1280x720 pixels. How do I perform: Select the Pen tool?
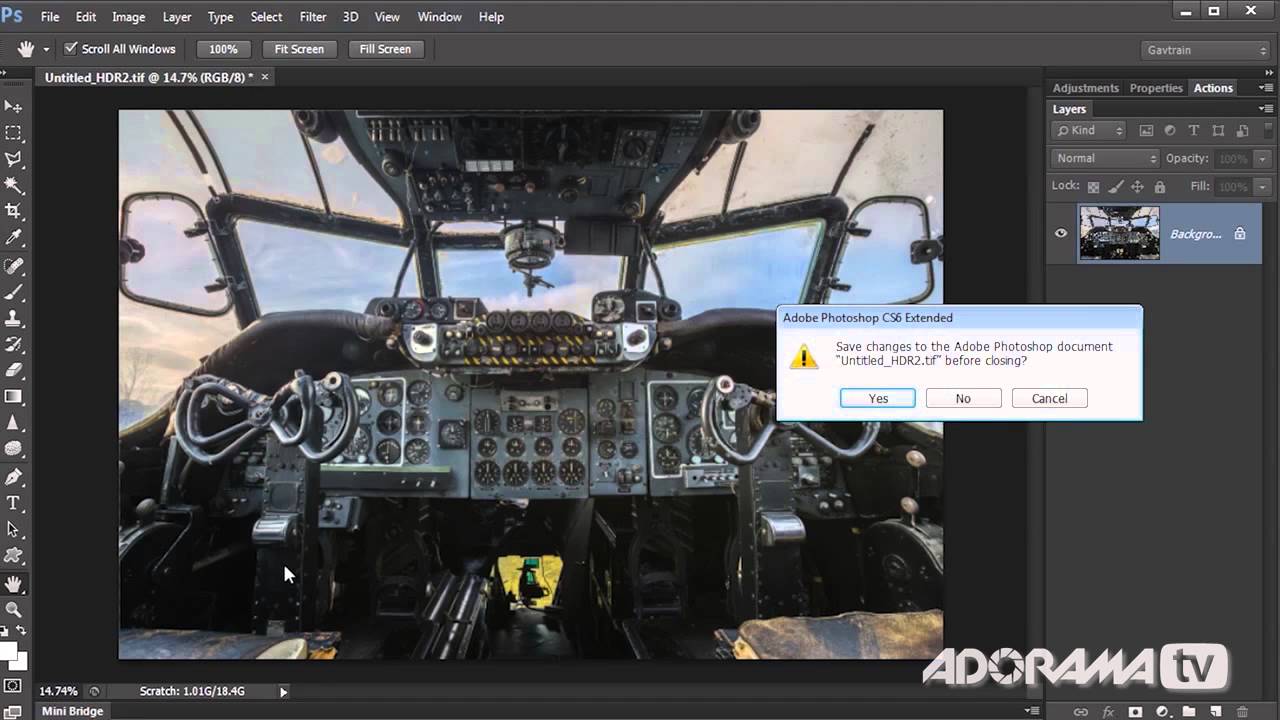click(x=14, y=477)
